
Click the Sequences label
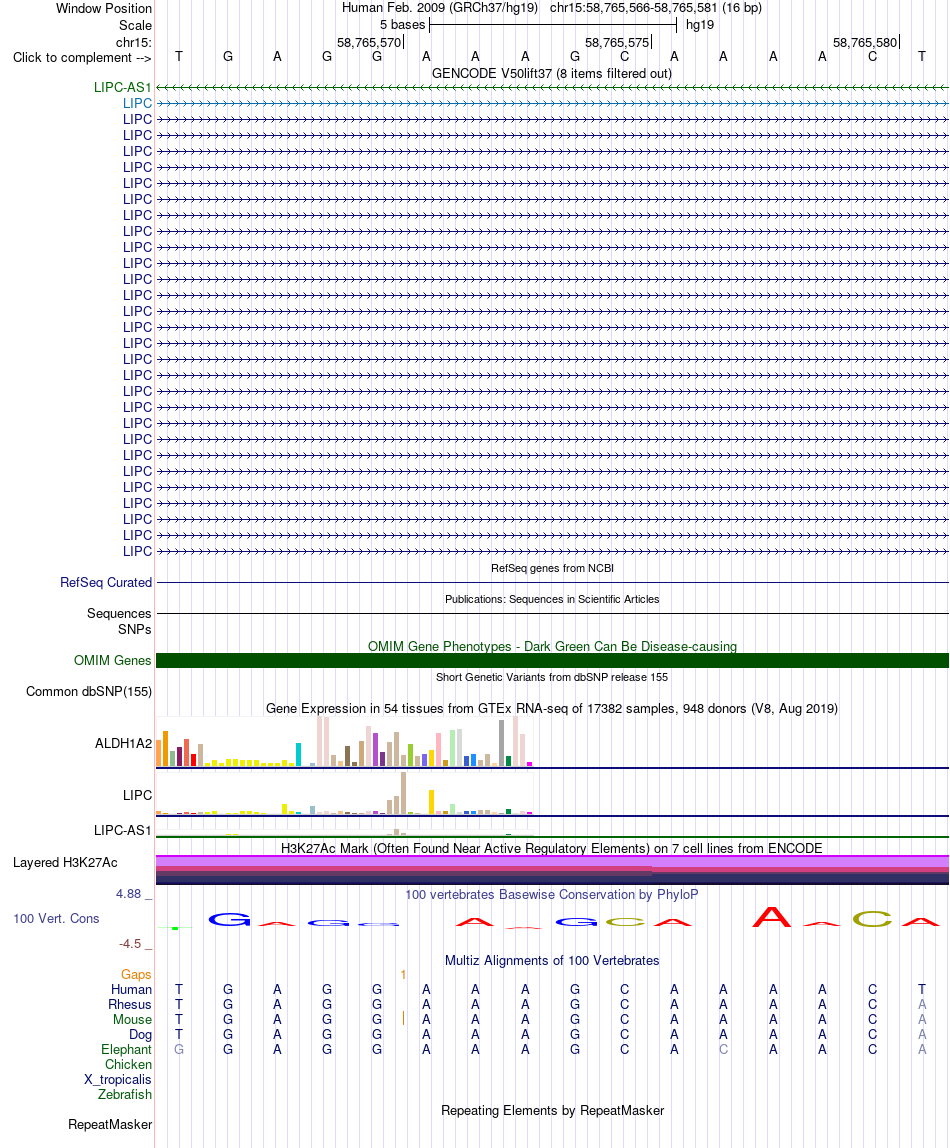[119, 613]
